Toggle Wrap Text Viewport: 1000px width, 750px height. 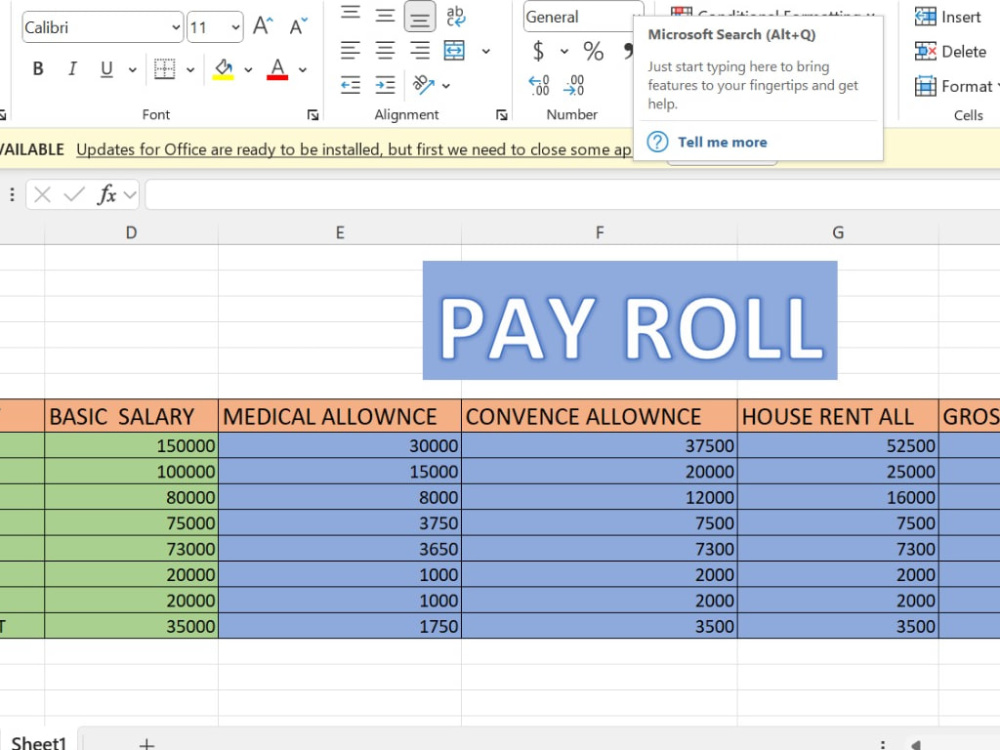pos(455,16)
